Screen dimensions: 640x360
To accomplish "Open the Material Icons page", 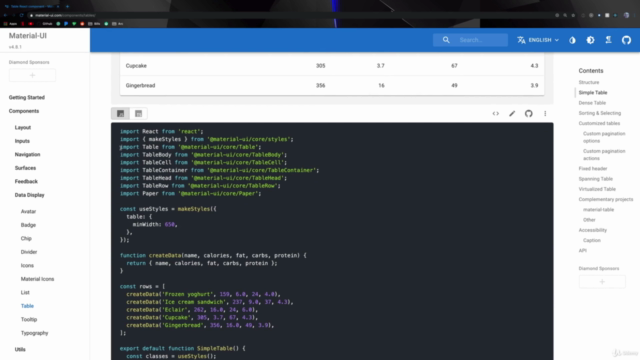I will [37, 279].
